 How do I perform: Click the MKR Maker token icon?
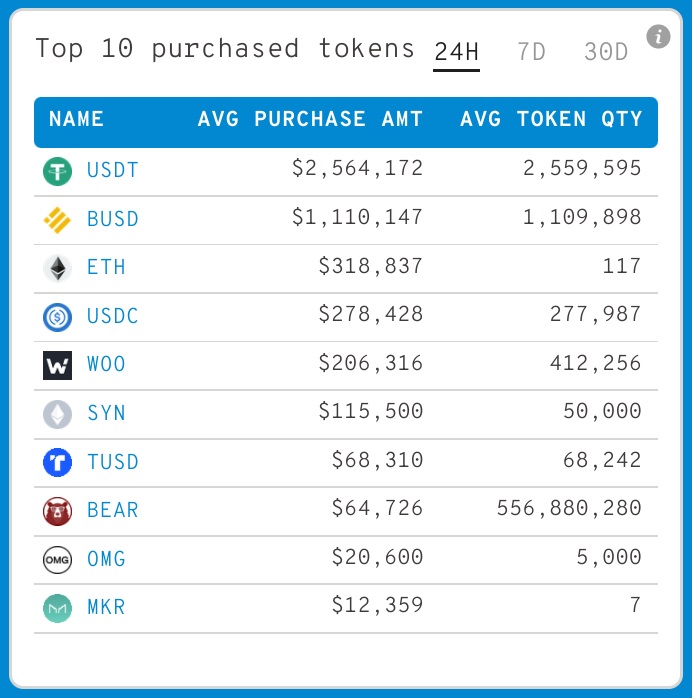[x=58, y=608]
